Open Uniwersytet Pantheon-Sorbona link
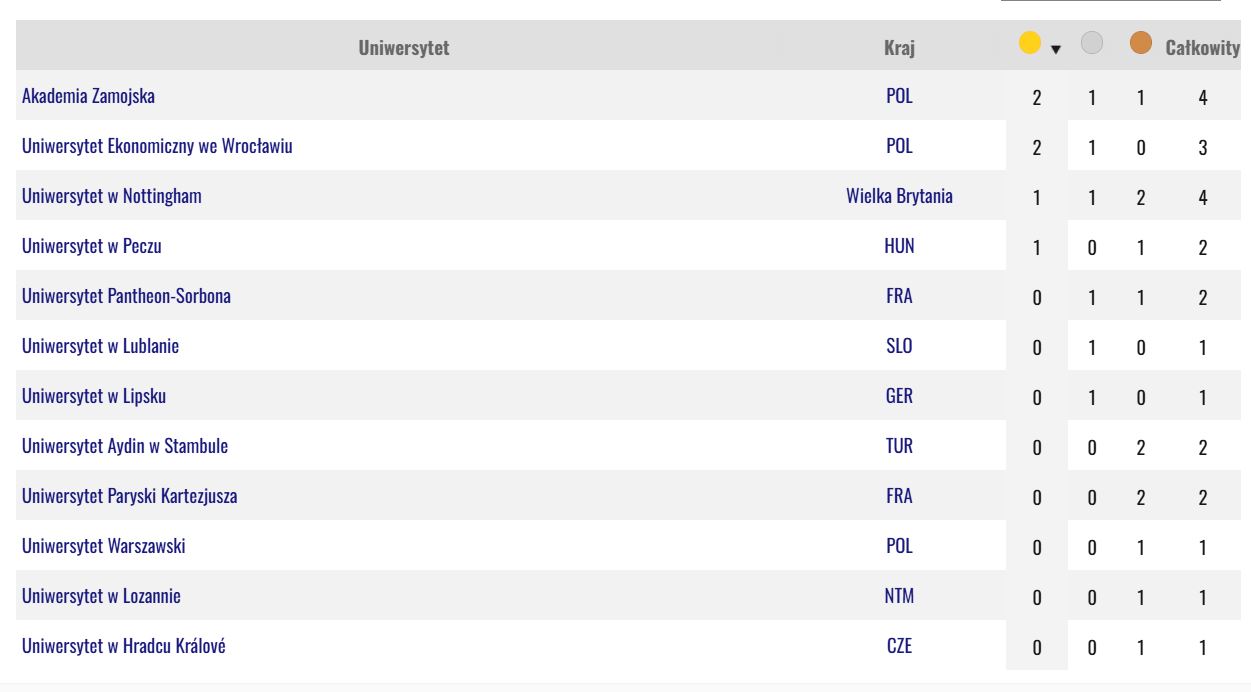The image size is (1251, 692). pos(127,296)
